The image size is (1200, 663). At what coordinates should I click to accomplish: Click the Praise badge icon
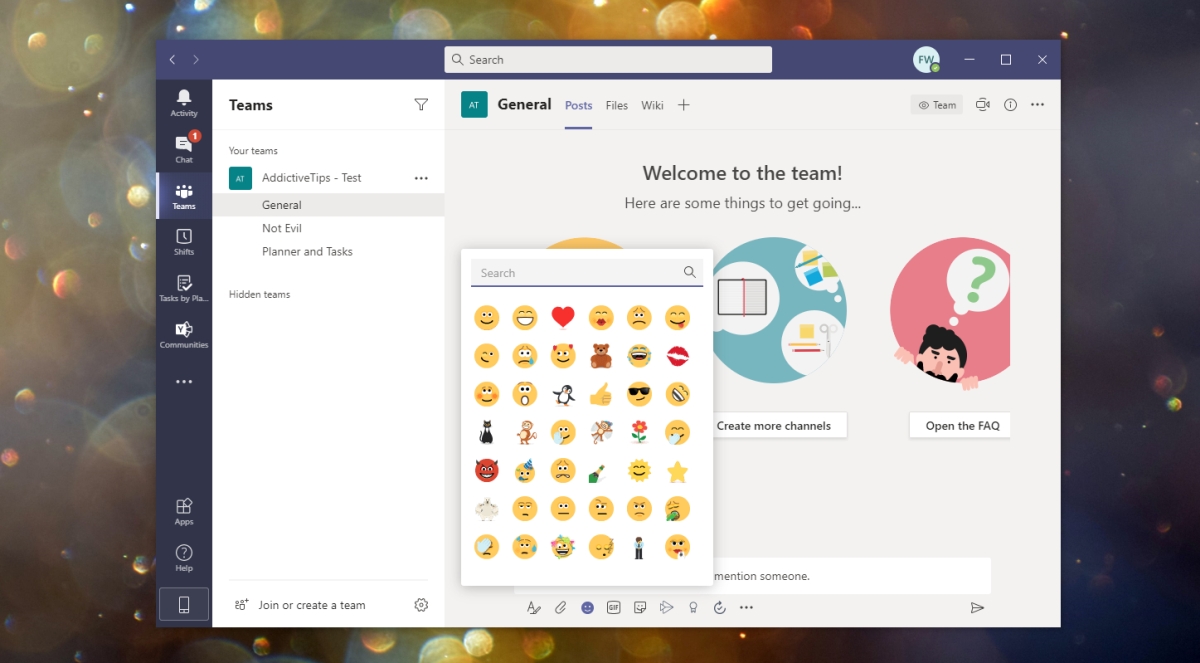tap(693, 607)
